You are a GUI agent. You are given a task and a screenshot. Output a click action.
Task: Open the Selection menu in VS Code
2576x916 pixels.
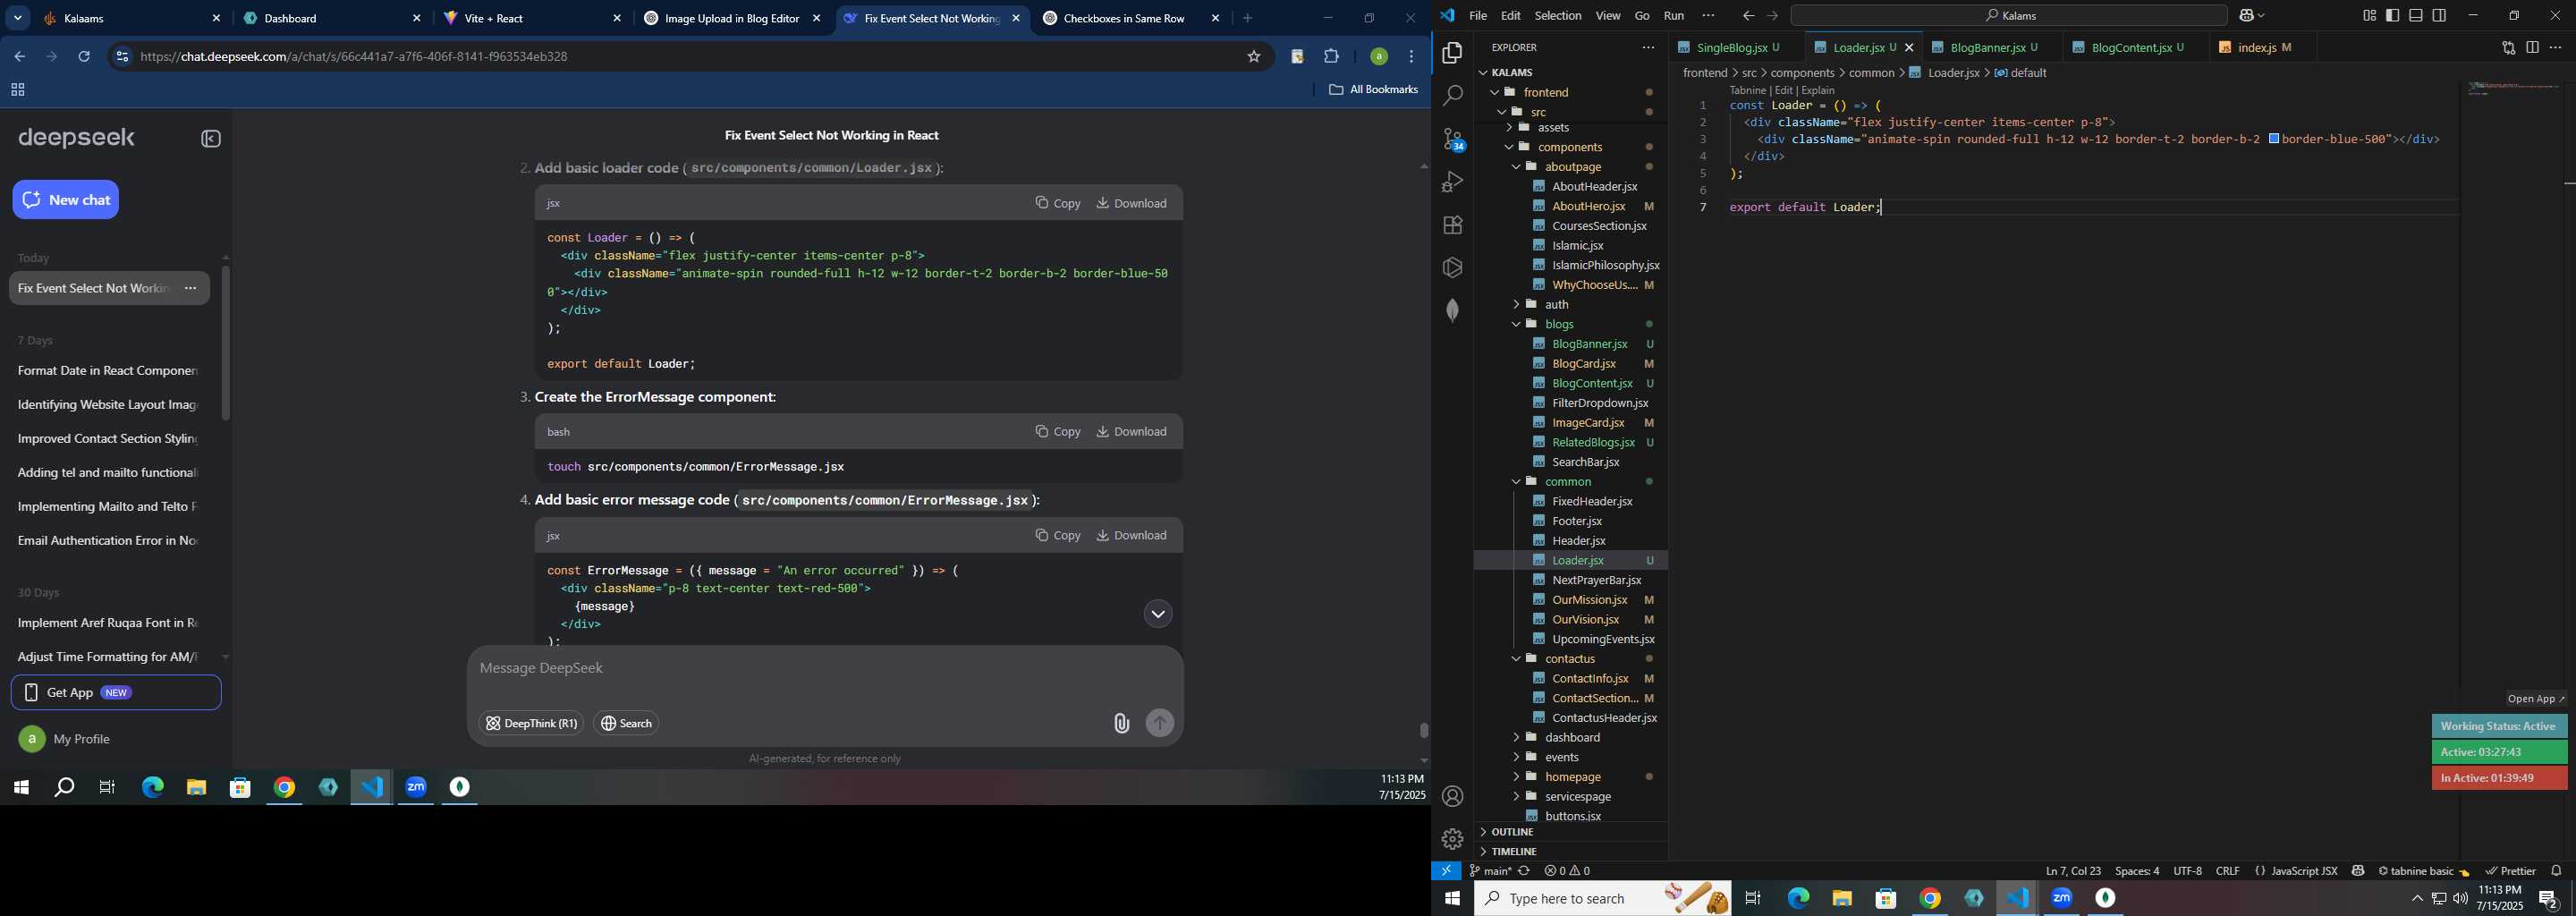point(1558,16)
